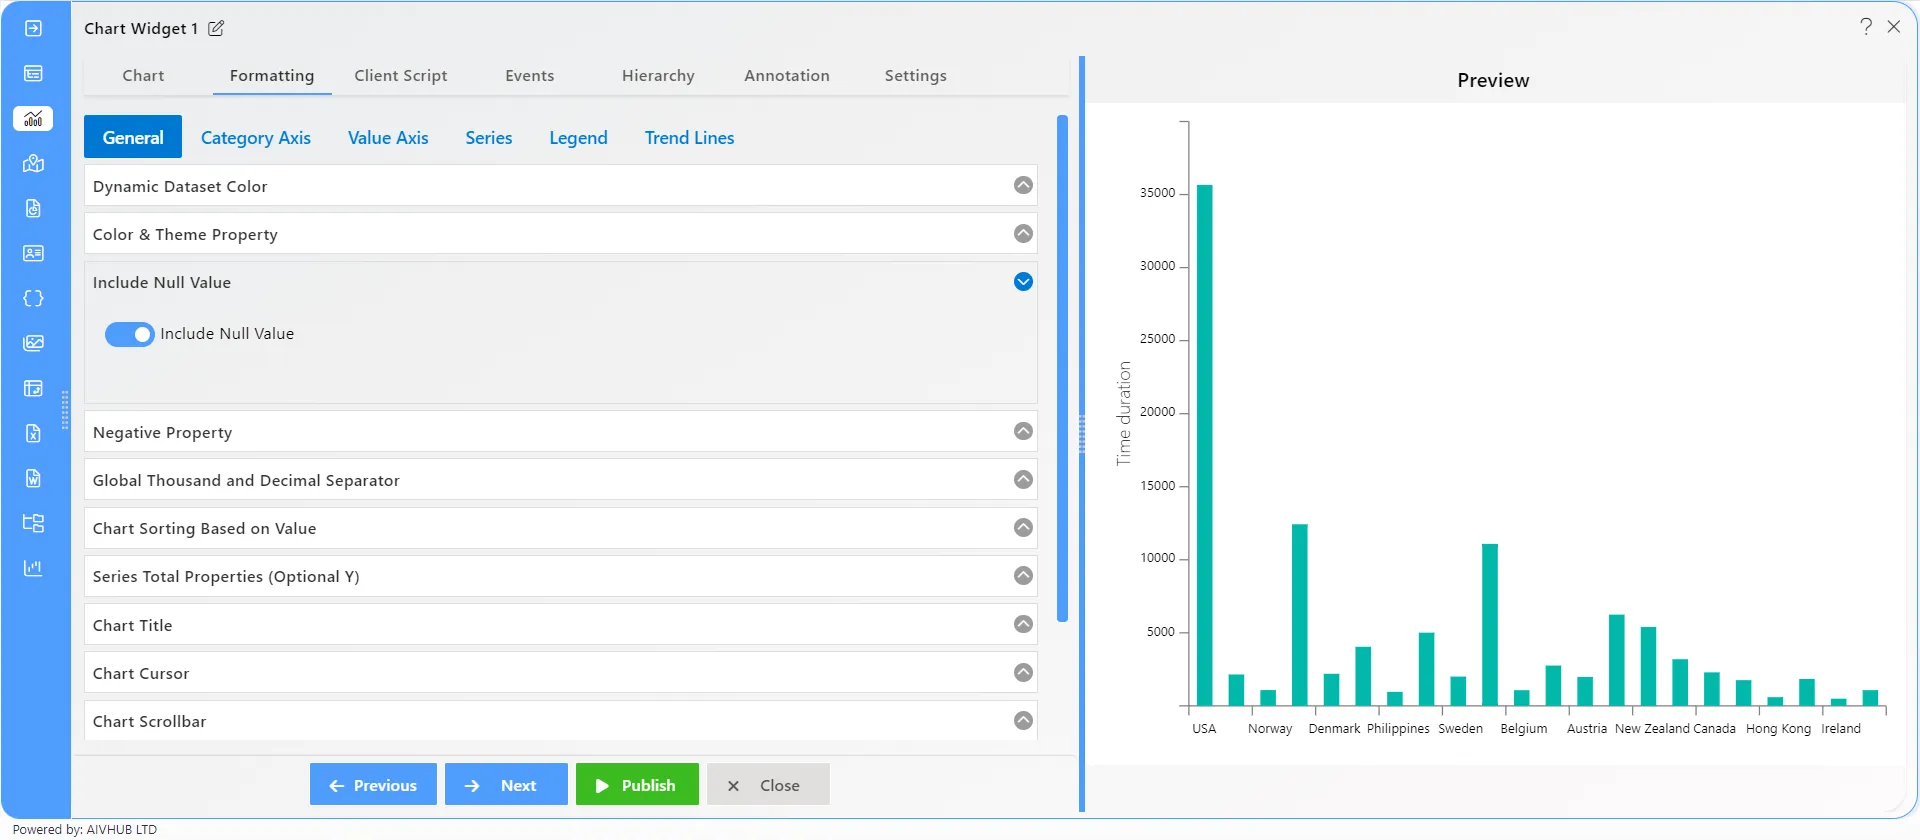Select the General formatting sub-tab
The image size is (1920, 840).
133,137
